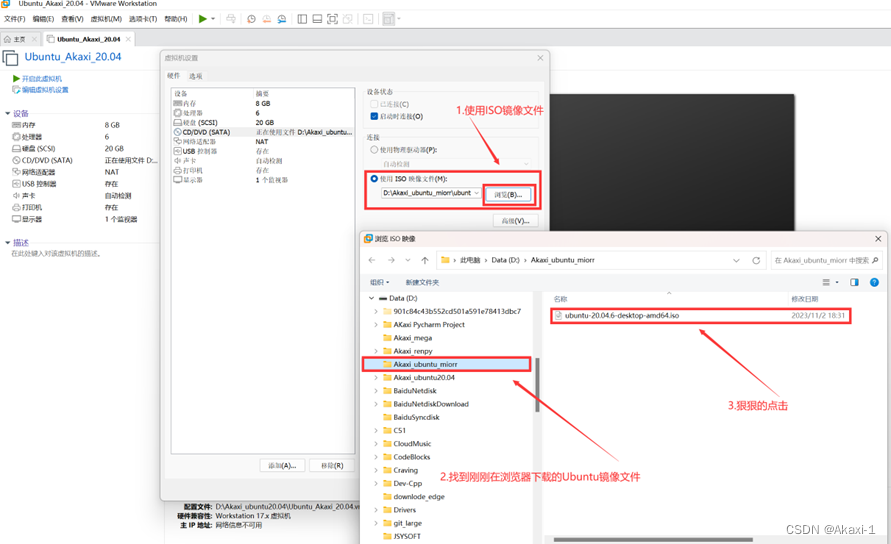Click the unity mode toolbar icon
Viewport: 891px width, 544px height.
(x=348, y=19)
